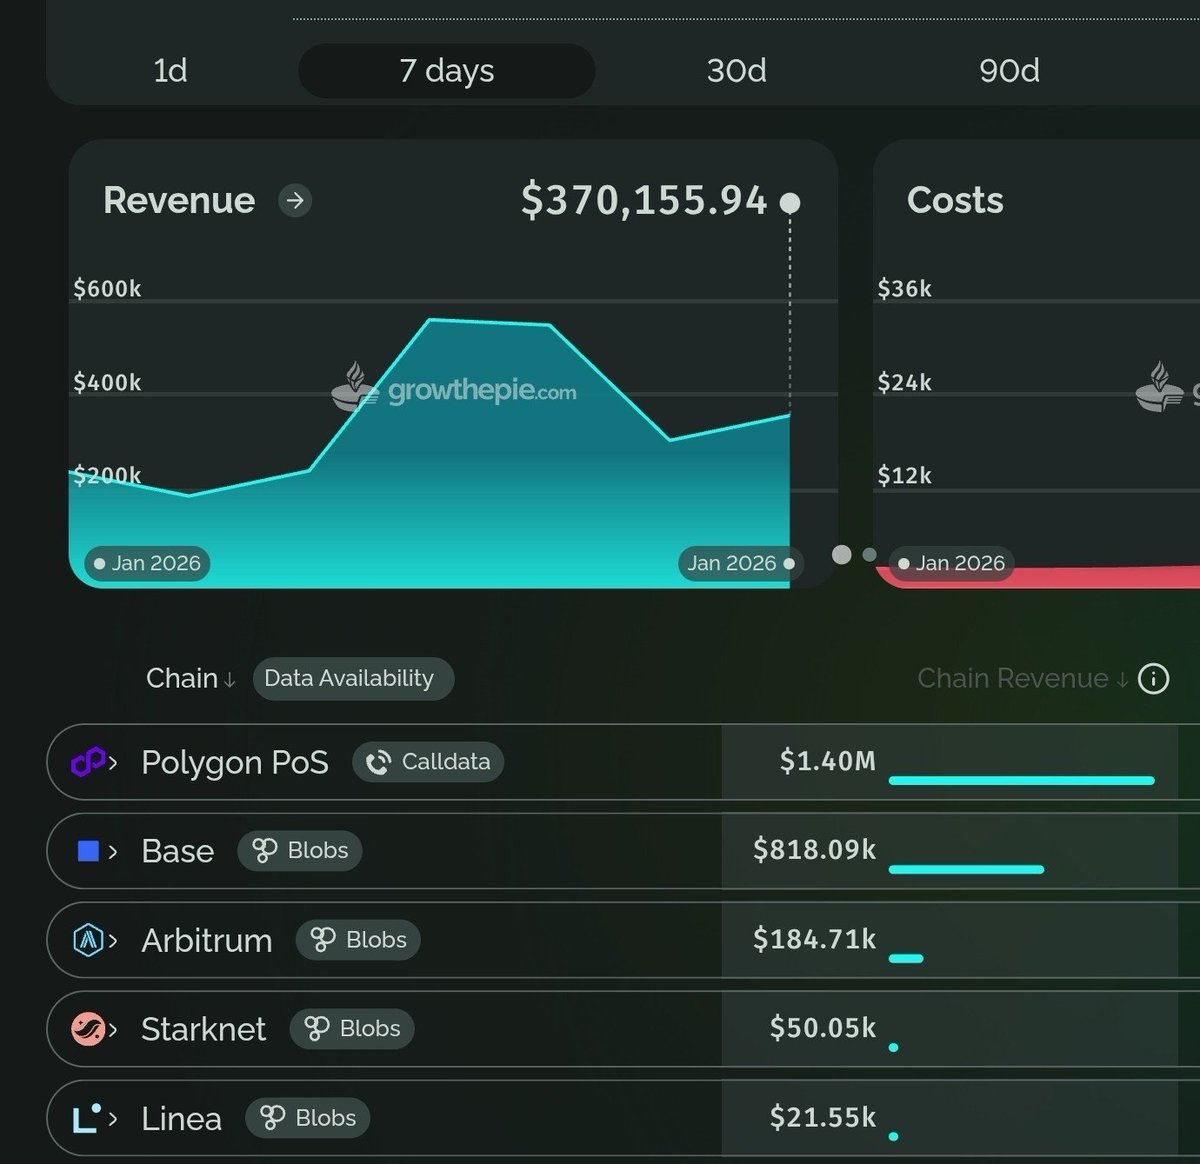Sort the table by Chain column
This screenshot has height=1164, width=1200.
coord(191,679)
